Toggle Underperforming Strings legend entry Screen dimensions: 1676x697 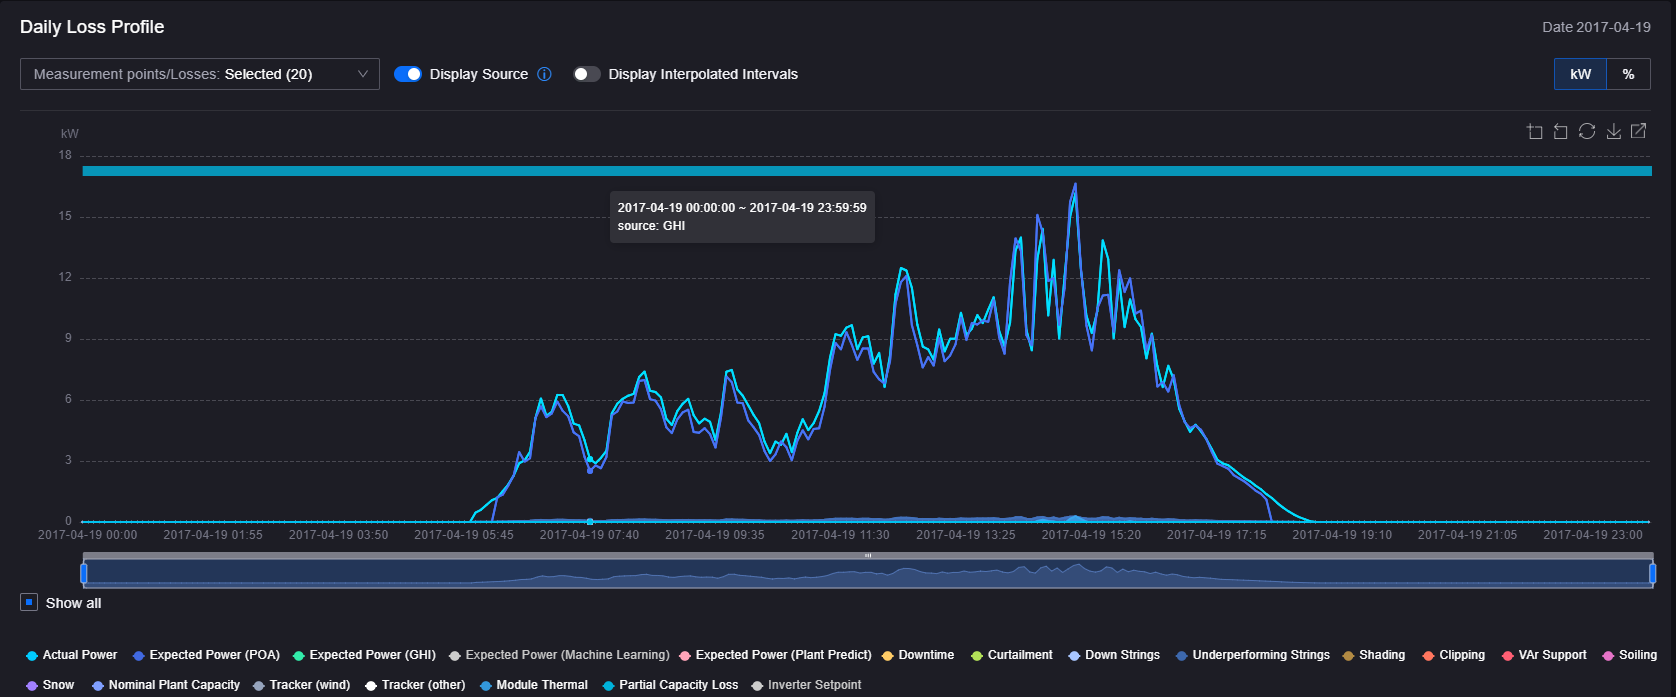coord(1253,655)
